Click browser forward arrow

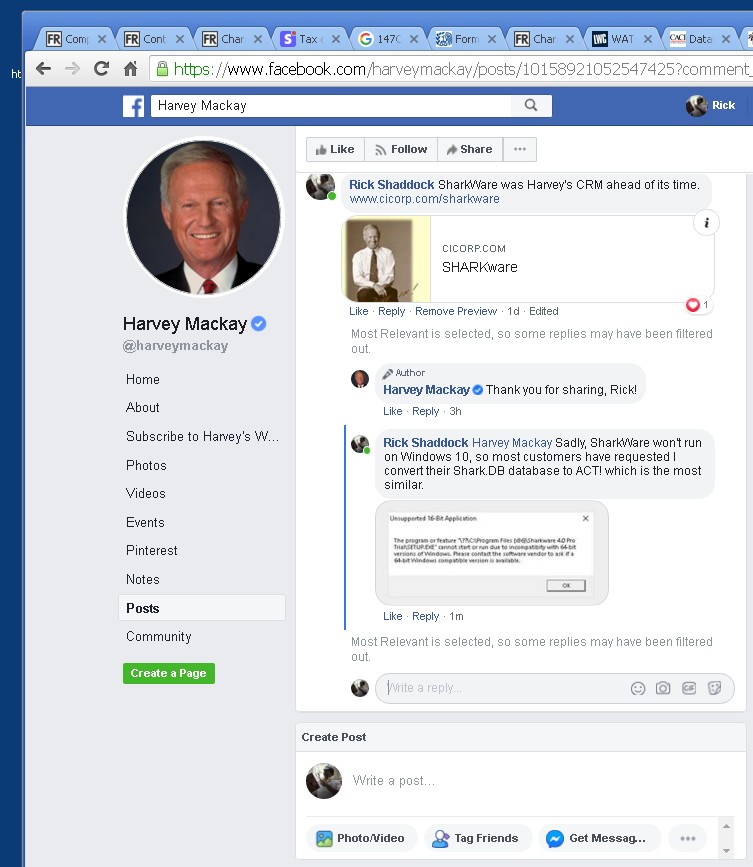coord(72,69)
